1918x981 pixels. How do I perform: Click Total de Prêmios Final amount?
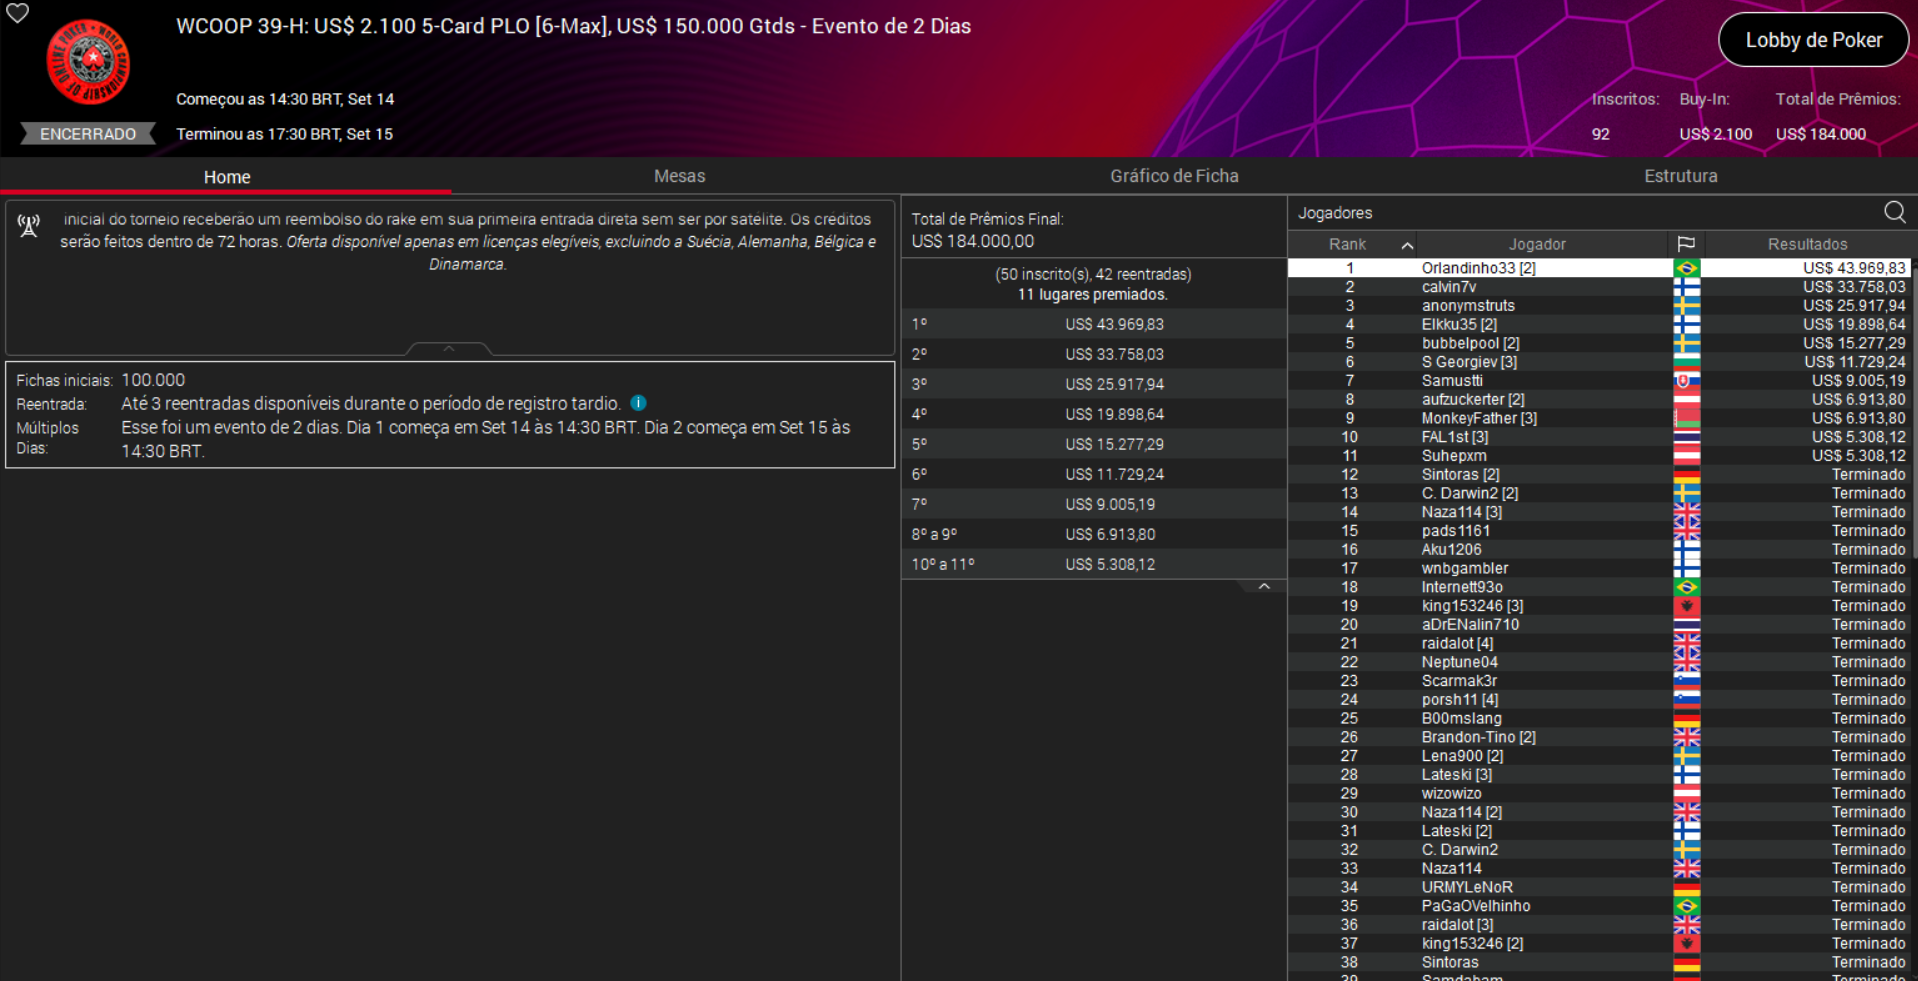(972, 241)
